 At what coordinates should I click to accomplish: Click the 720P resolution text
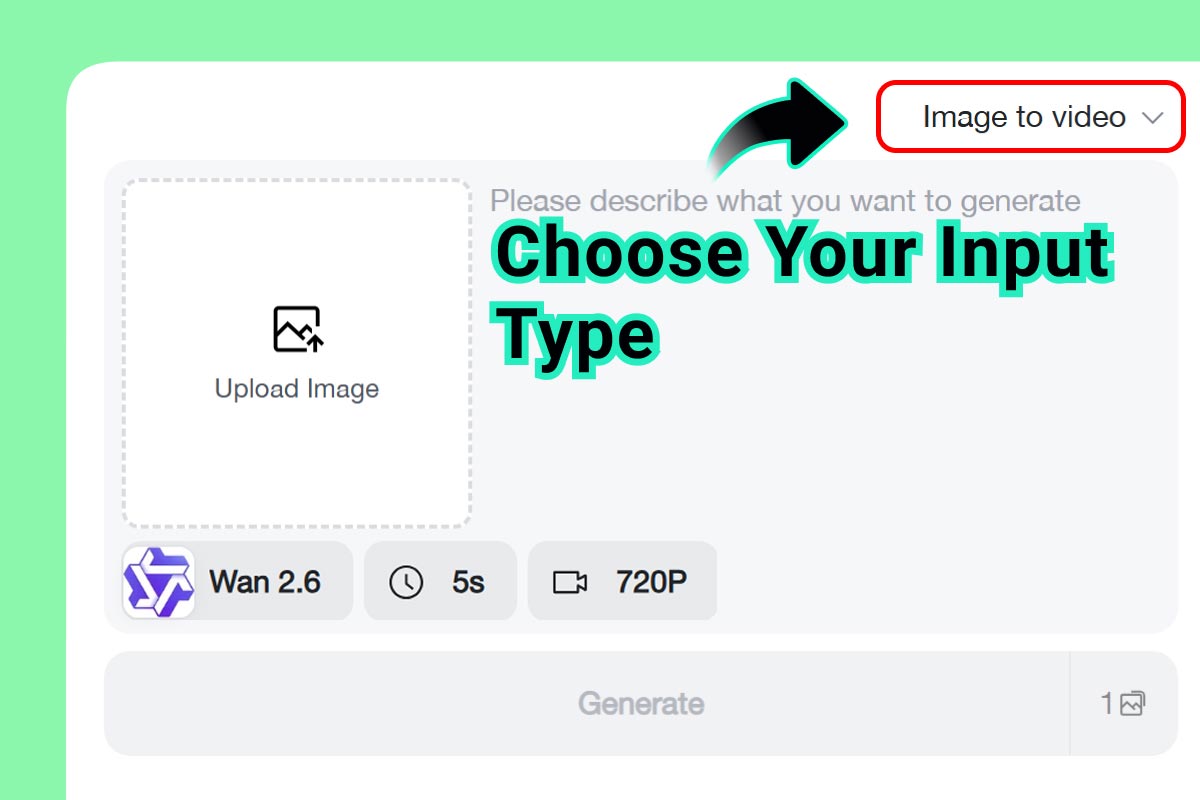point(651,581)
